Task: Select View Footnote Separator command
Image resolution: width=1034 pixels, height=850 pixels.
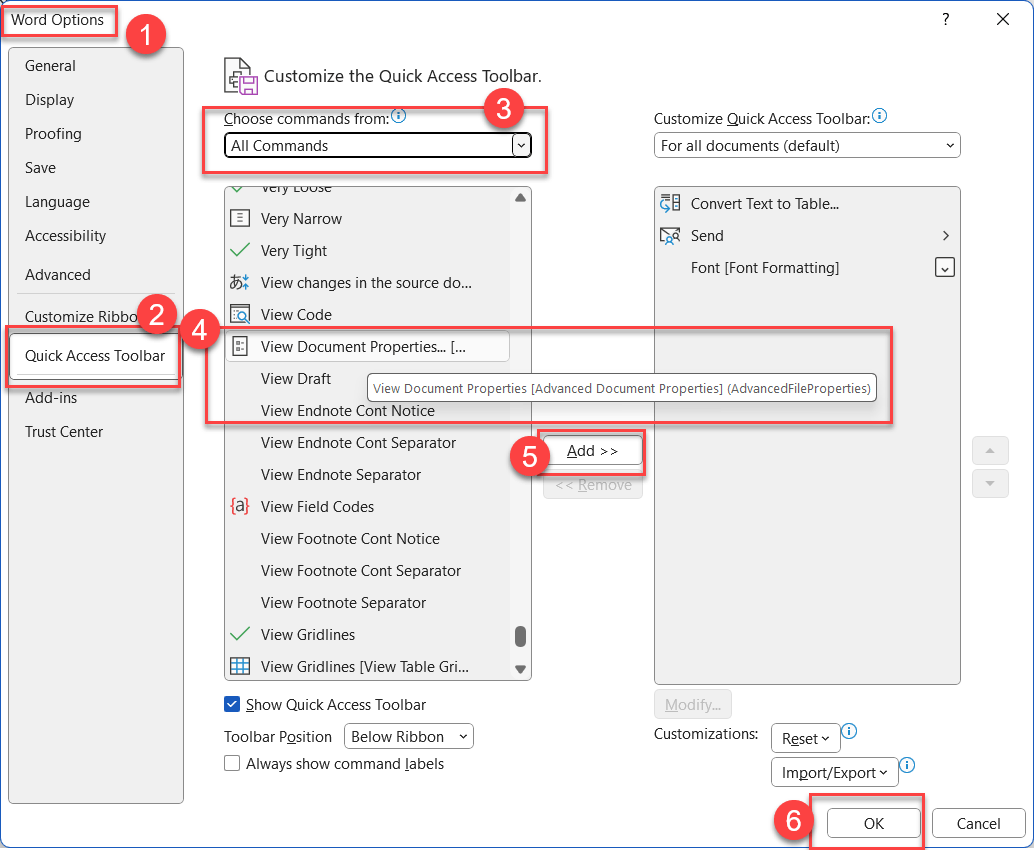Action: 367,603
